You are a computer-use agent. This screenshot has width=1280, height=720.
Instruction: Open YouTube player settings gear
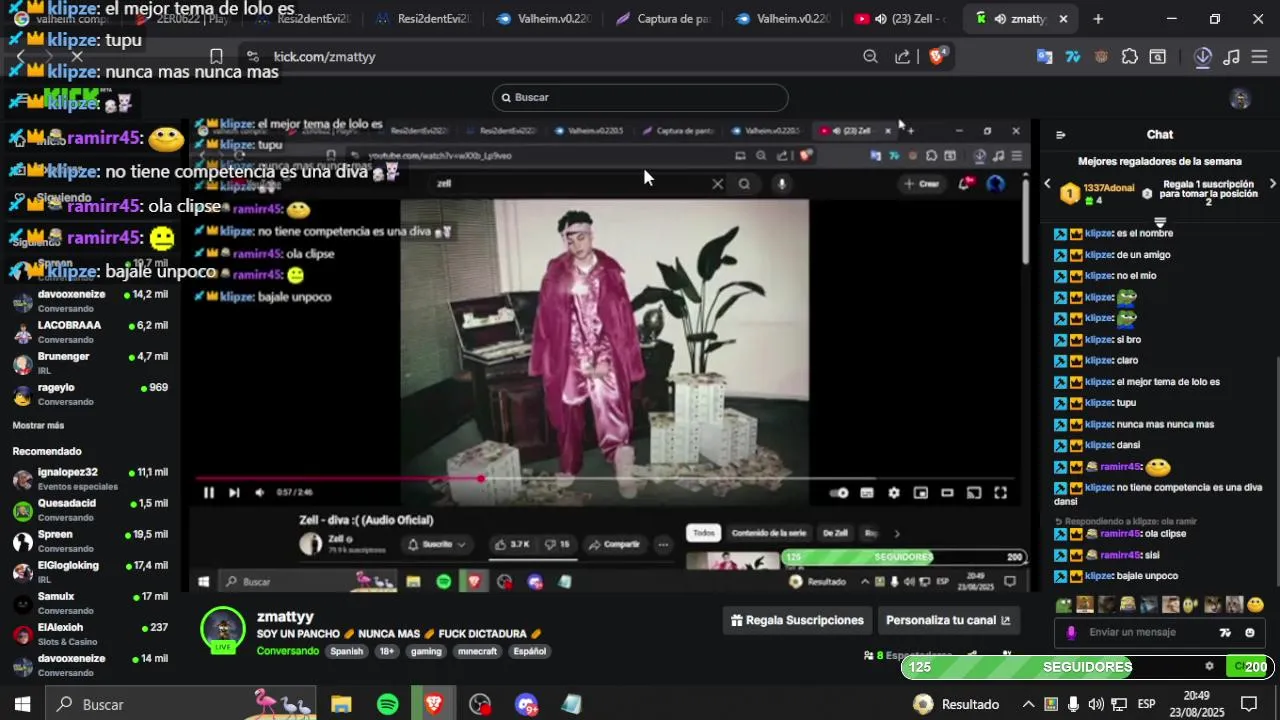click(x=894, y=492)
